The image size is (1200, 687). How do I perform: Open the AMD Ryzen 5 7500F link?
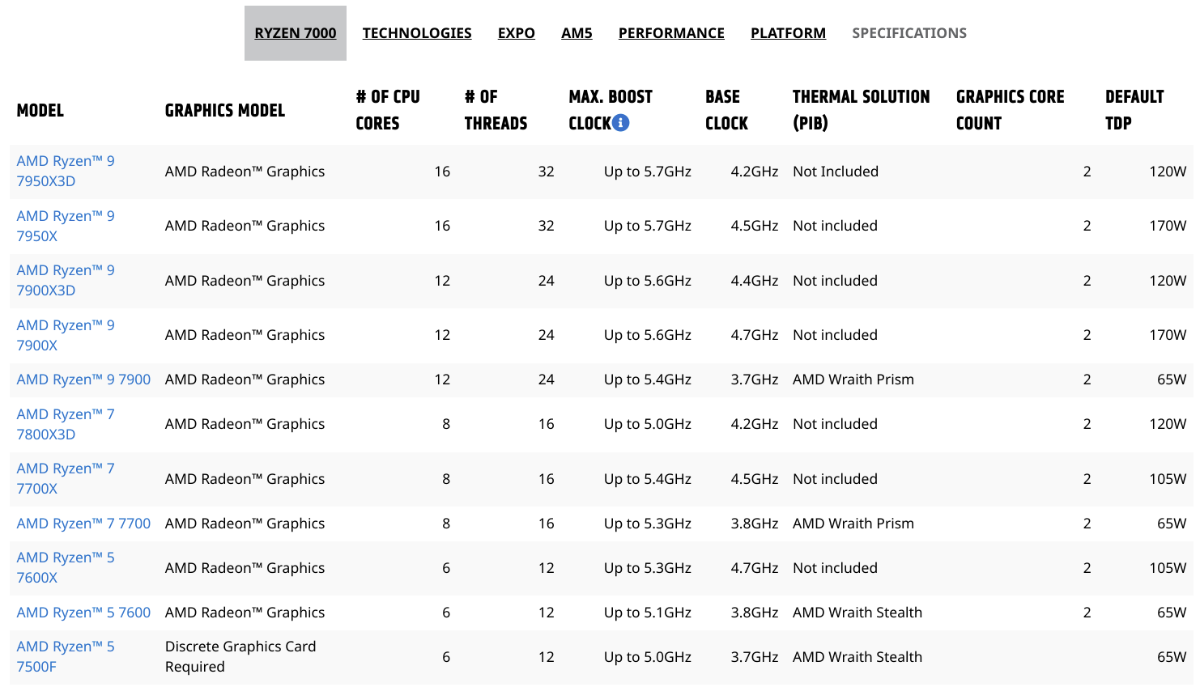tap(66, 657)
